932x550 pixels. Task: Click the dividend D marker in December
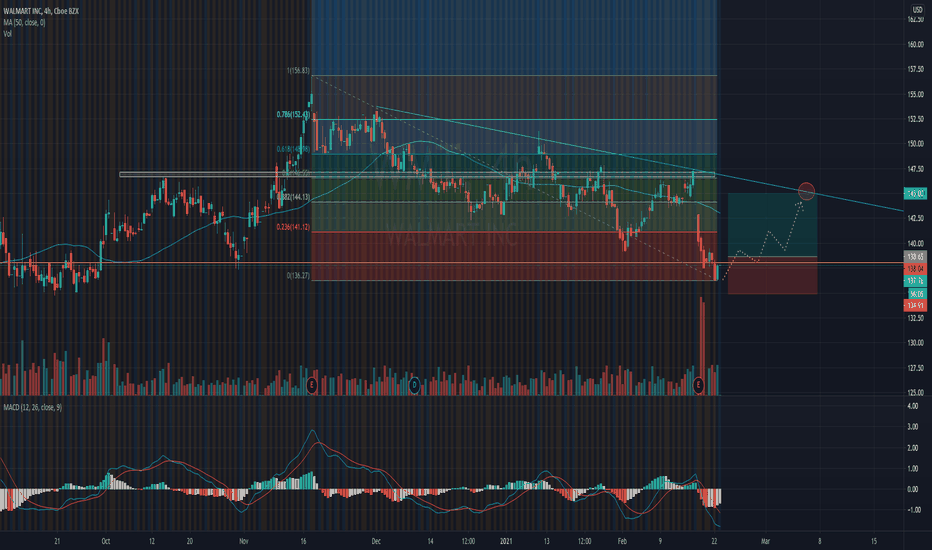(x=414, y=385)
